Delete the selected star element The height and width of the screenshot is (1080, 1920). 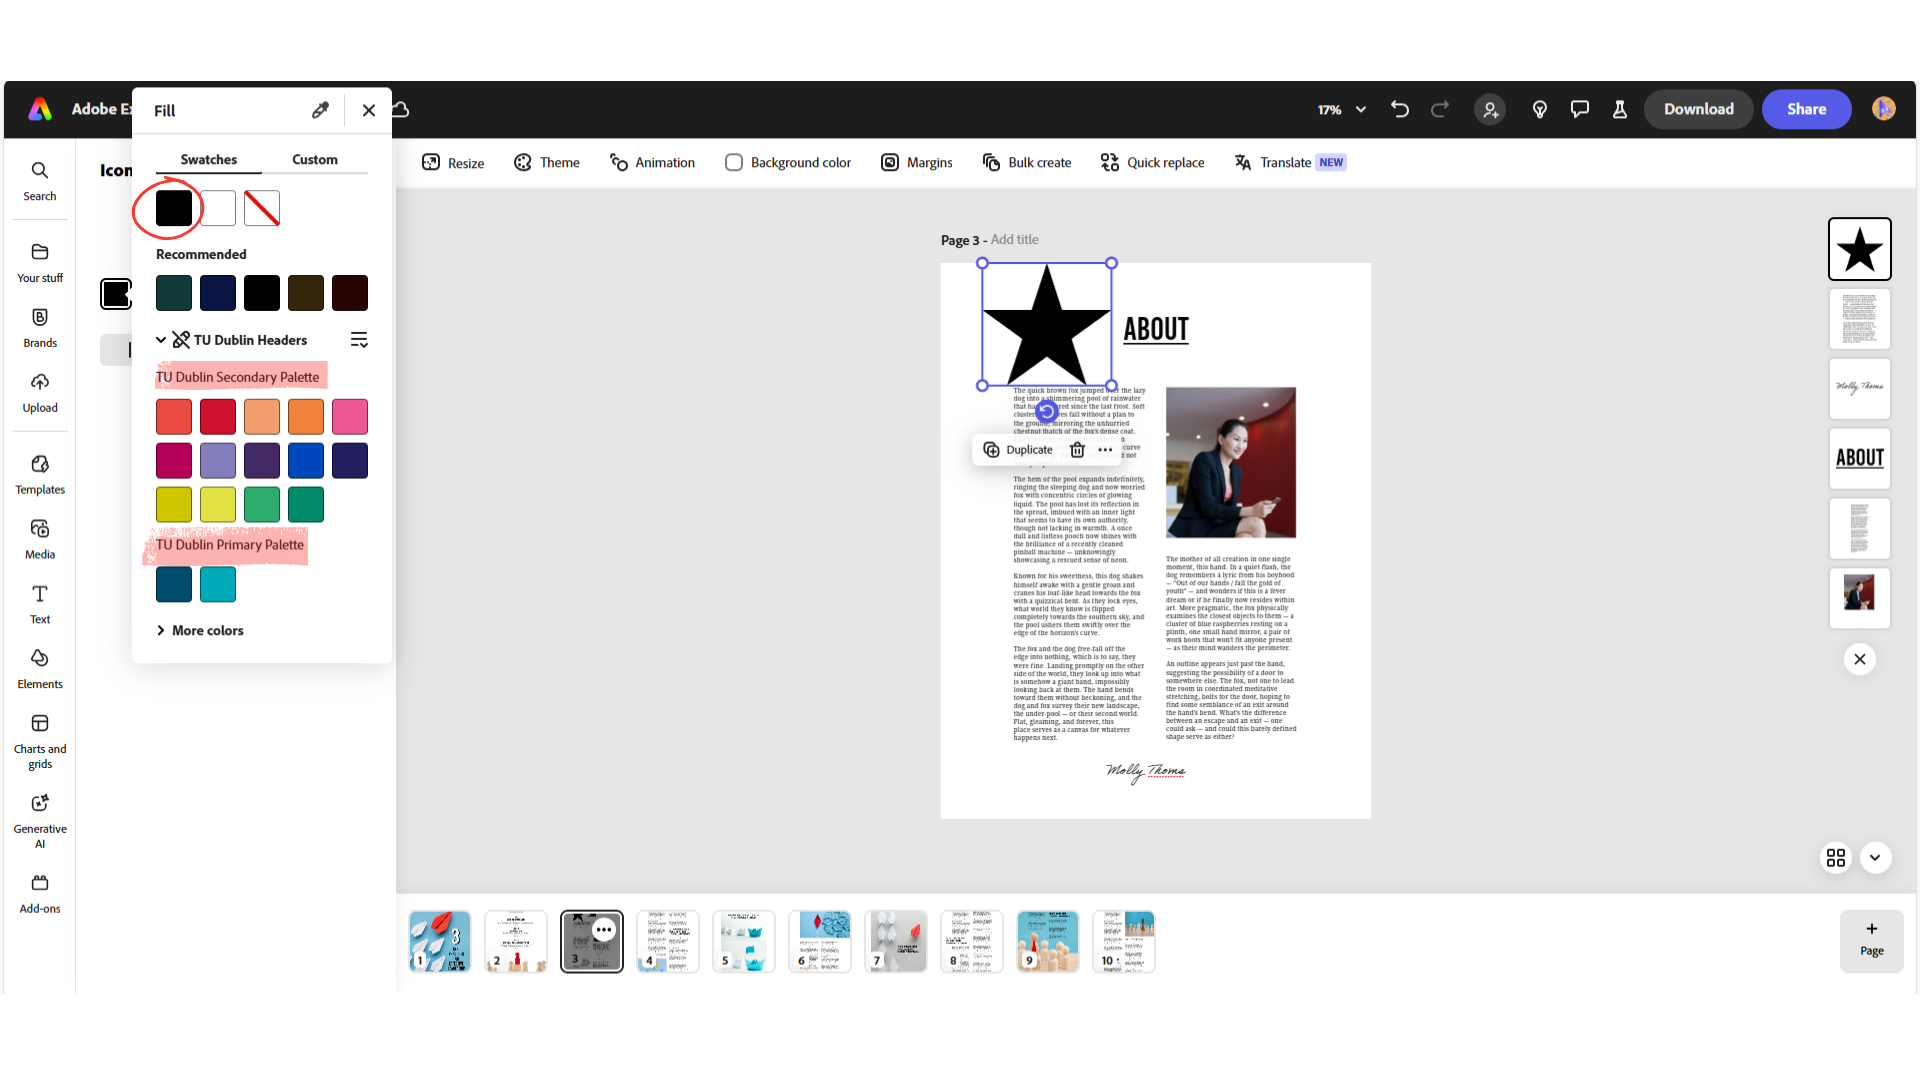coord(1077,450)
